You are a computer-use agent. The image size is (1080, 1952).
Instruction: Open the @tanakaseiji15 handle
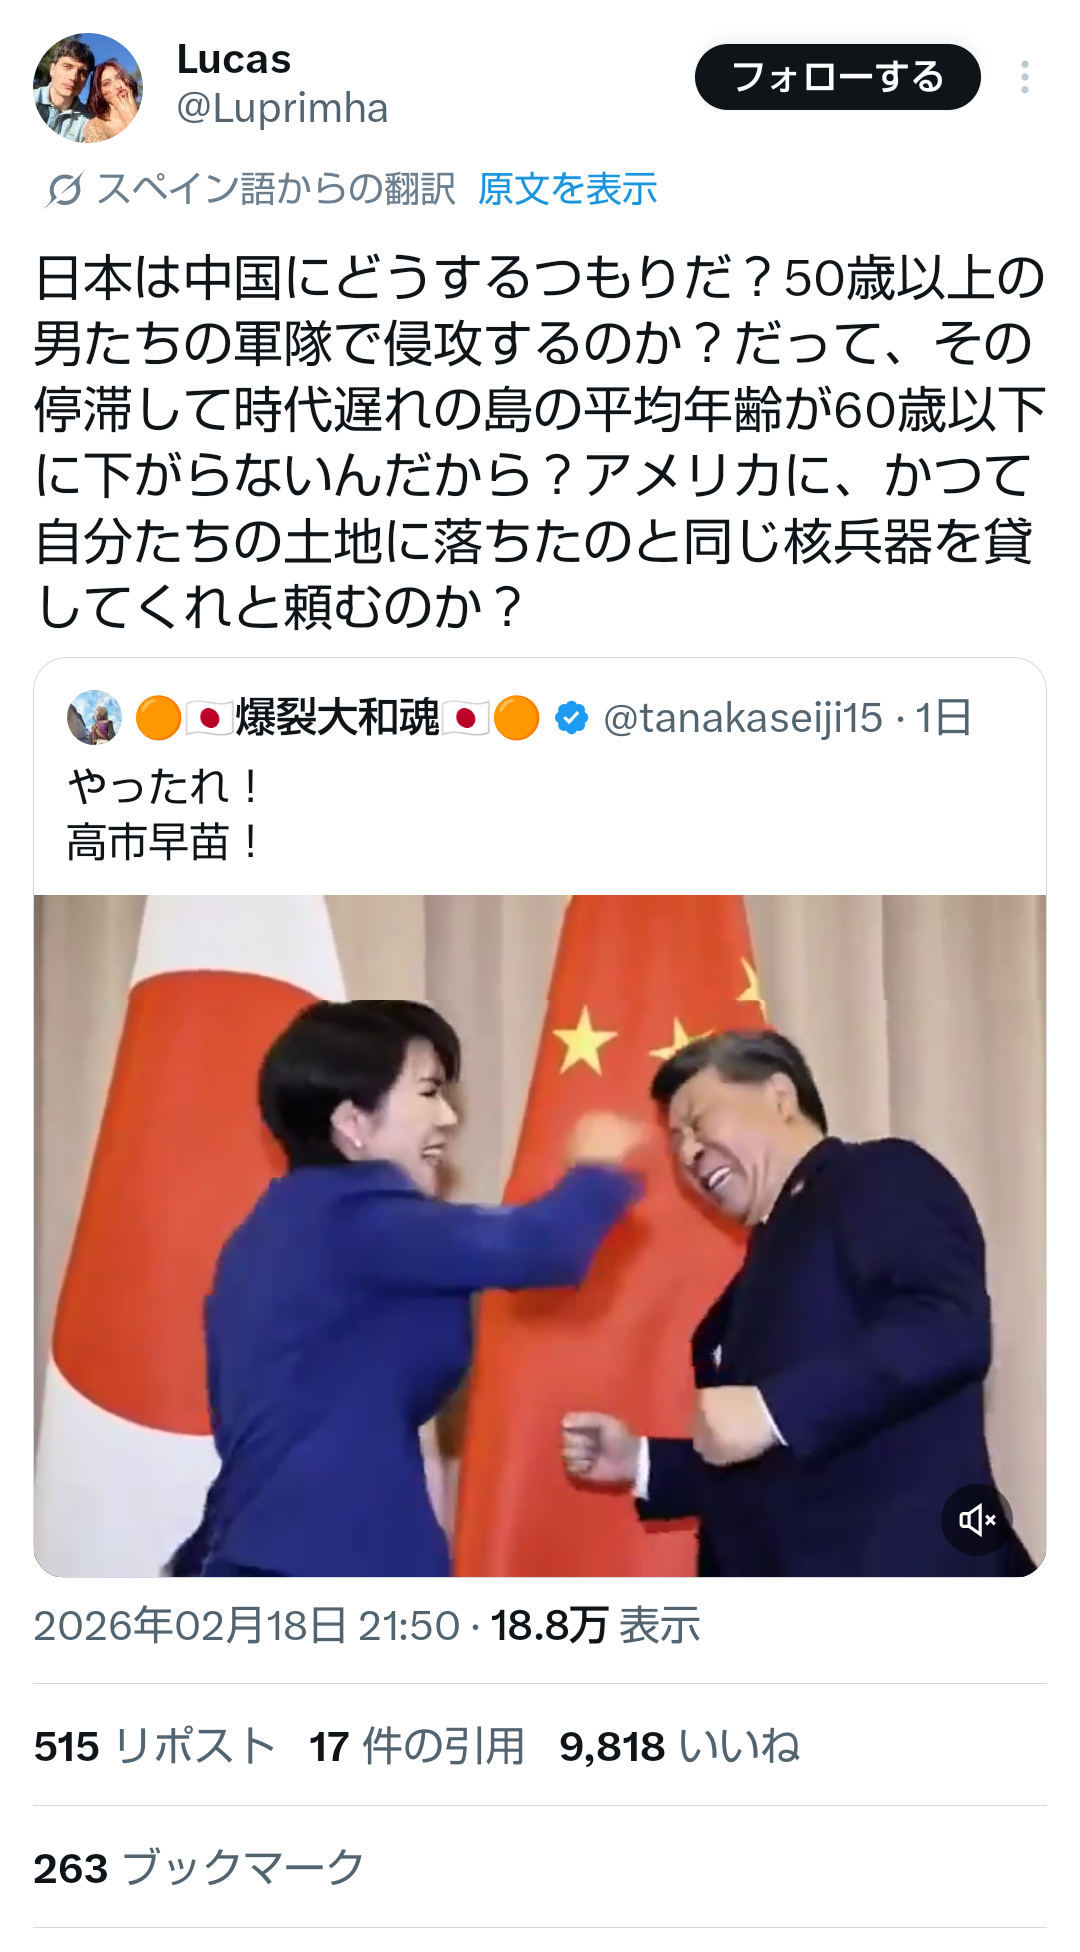(x=743, y=717)
